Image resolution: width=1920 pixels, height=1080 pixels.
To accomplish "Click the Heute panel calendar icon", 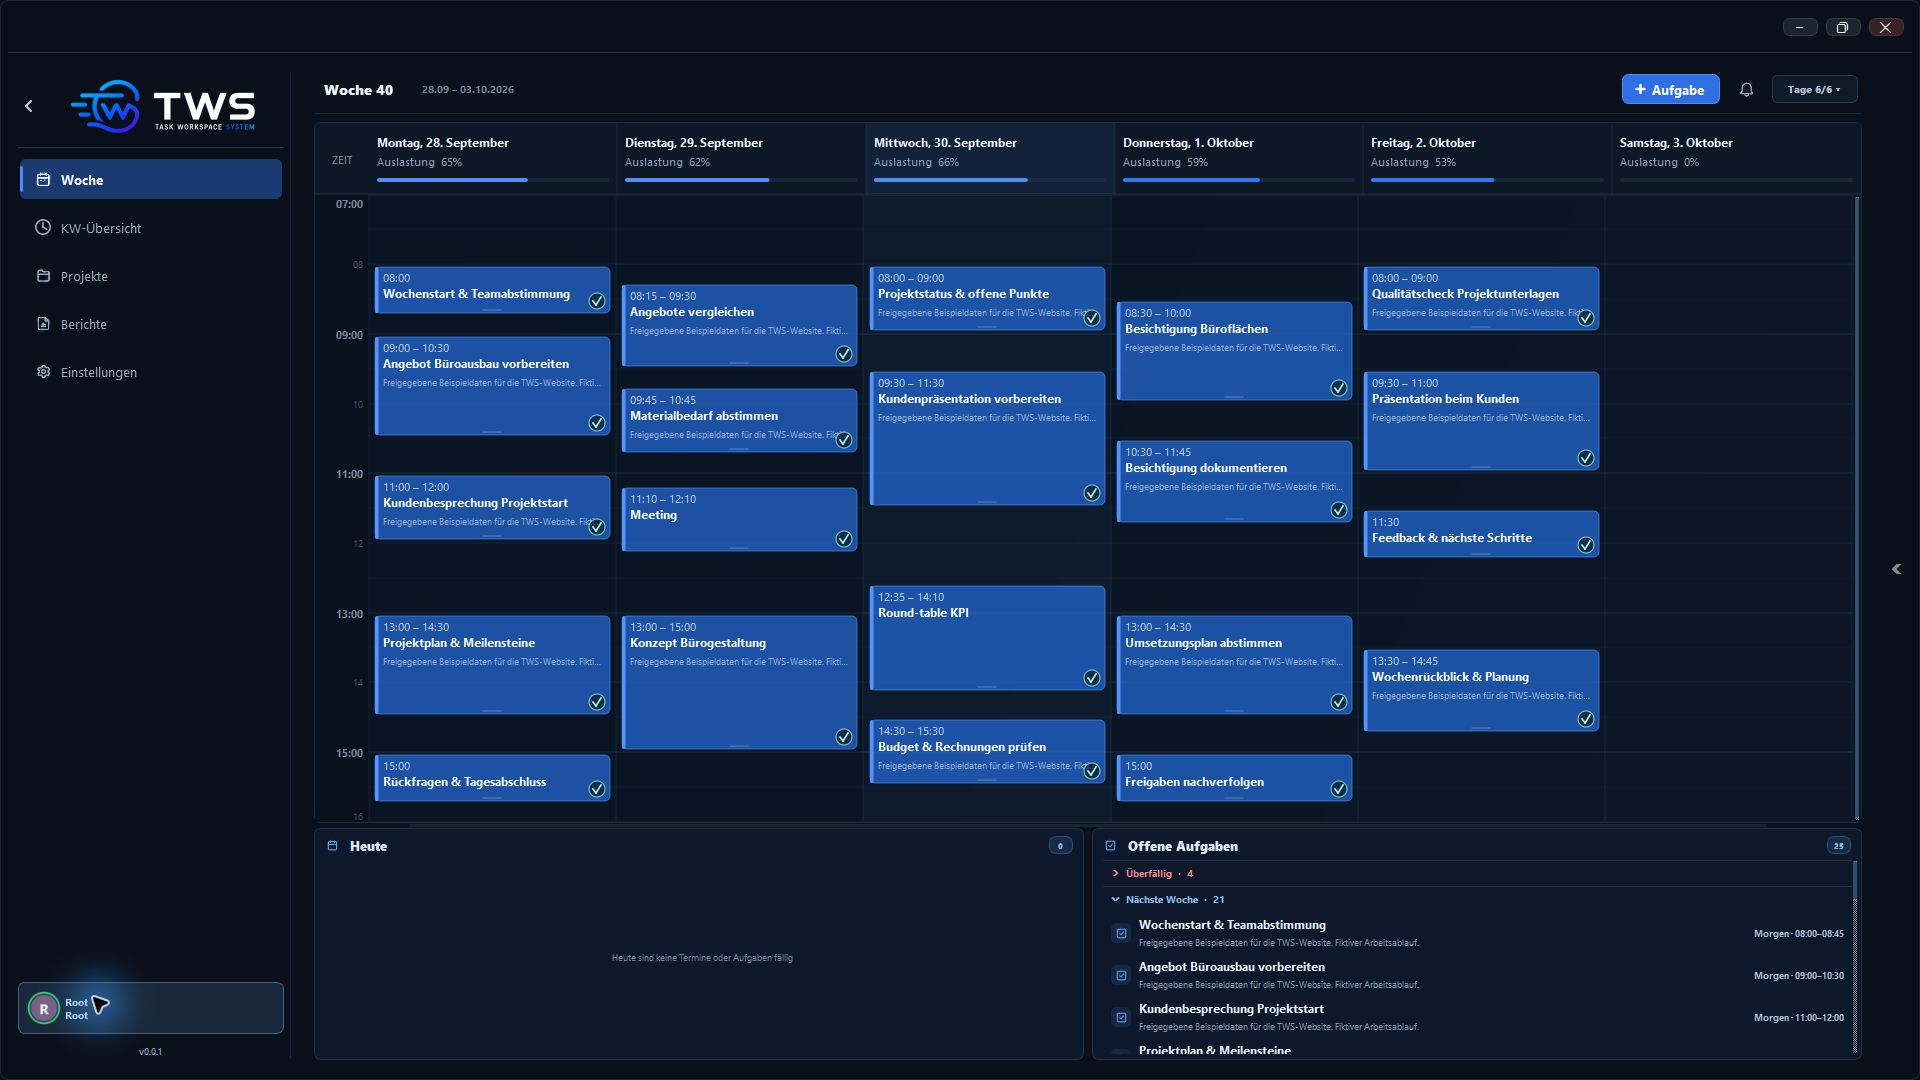I will [333, 846].
